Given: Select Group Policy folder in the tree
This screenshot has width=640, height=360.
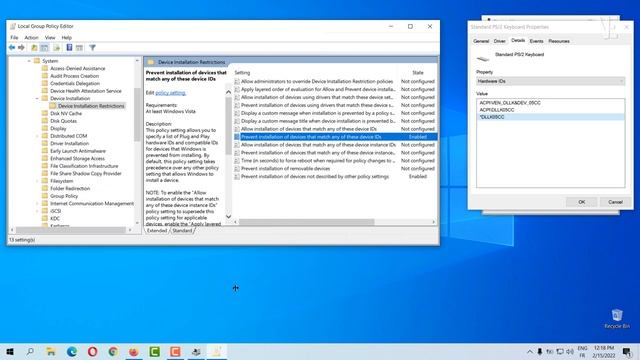Looking at the screenshot, I should [x=64, y=196].
